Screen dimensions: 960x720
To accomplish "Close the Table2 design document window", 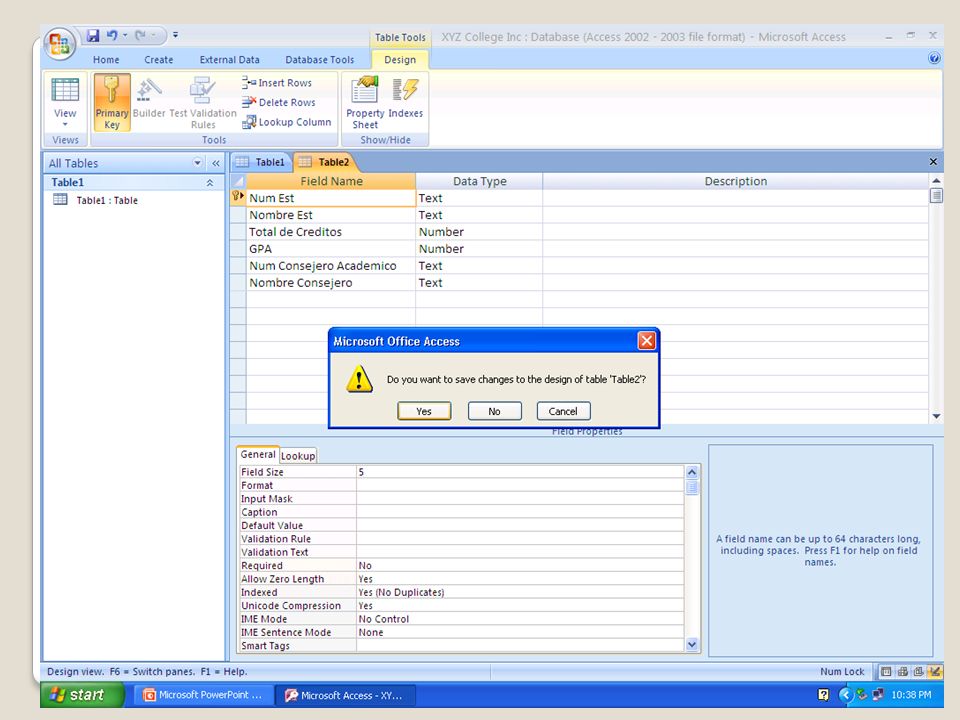I will [x=933, y=162].
